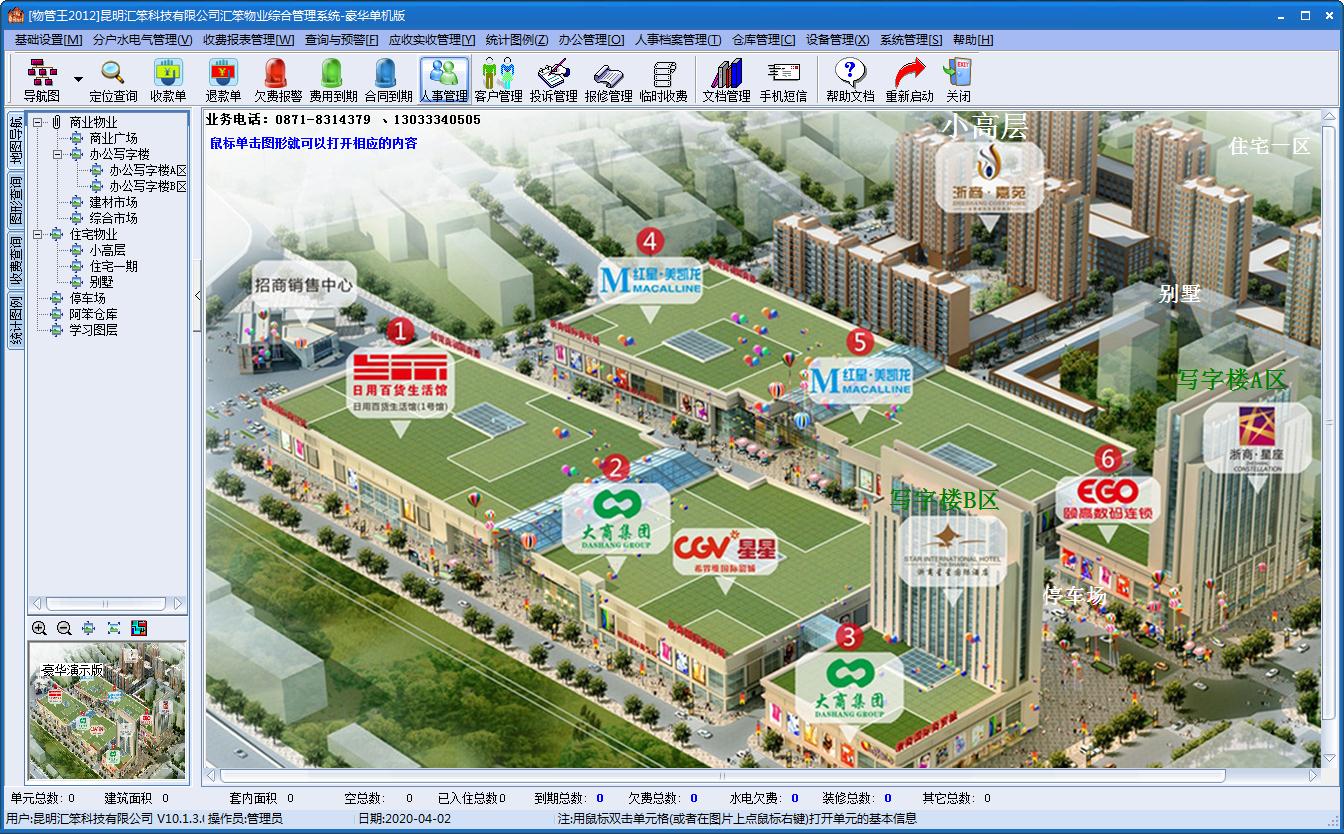1344x834 pixels.
Task: Open 客户管理 customer management
Action: click(498, 80)
